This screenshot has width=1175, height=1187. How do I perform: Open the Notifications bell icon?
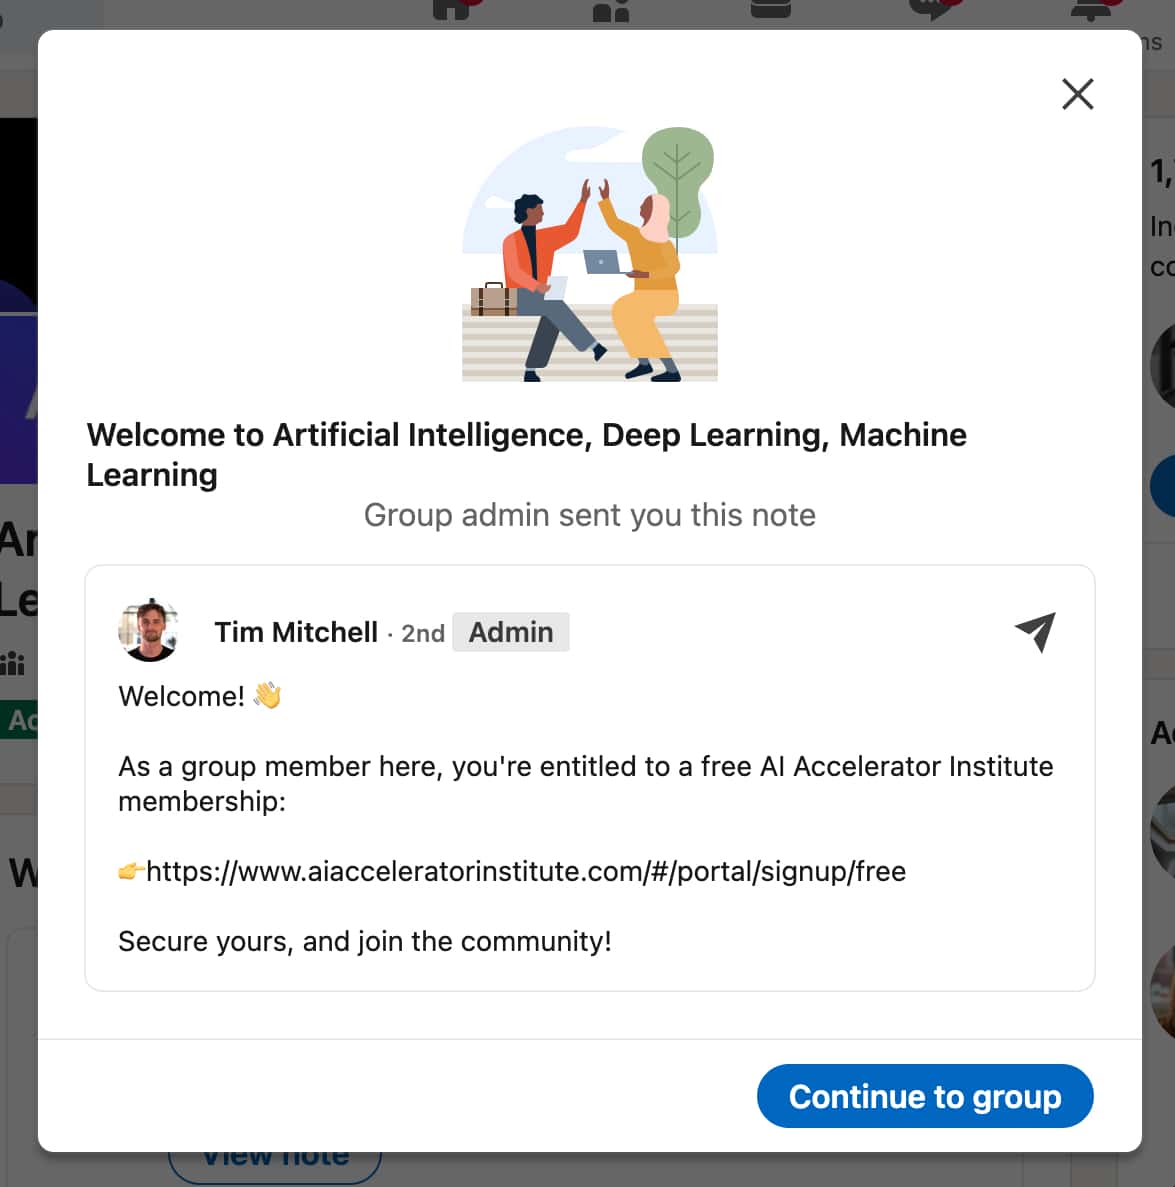point(1091,11)
